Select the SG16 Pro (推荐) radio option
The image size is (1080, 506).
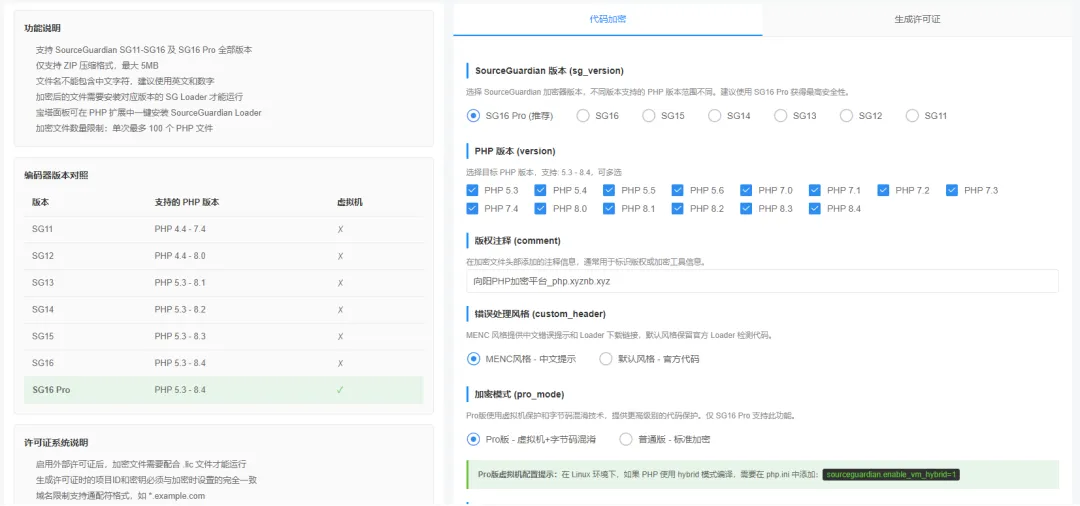tap(473, 116)
